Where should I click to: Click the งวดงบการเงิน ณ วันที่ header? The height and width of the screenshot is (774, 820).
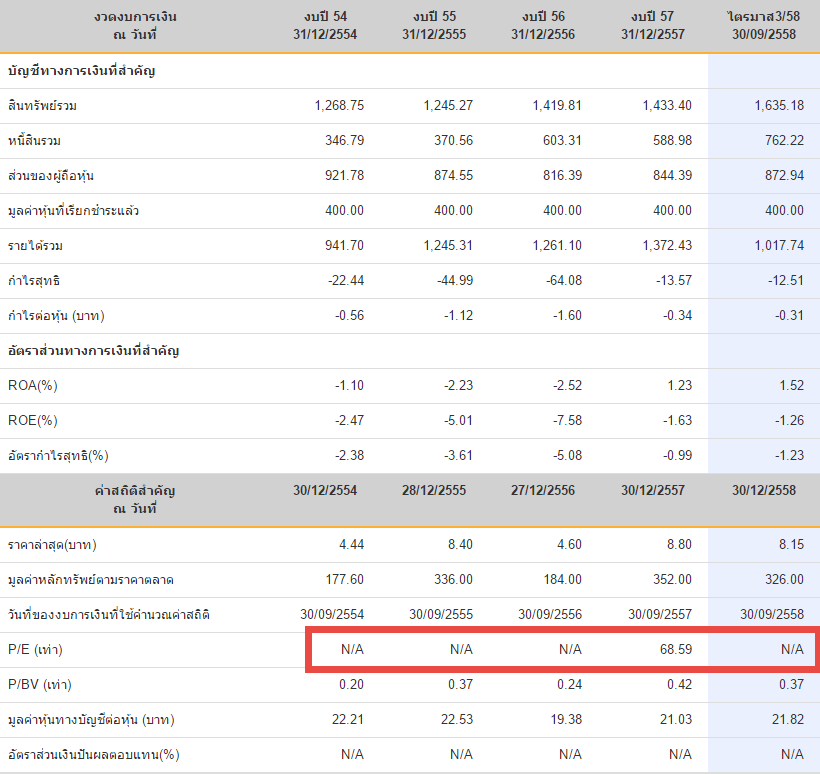tap(135, 26)
